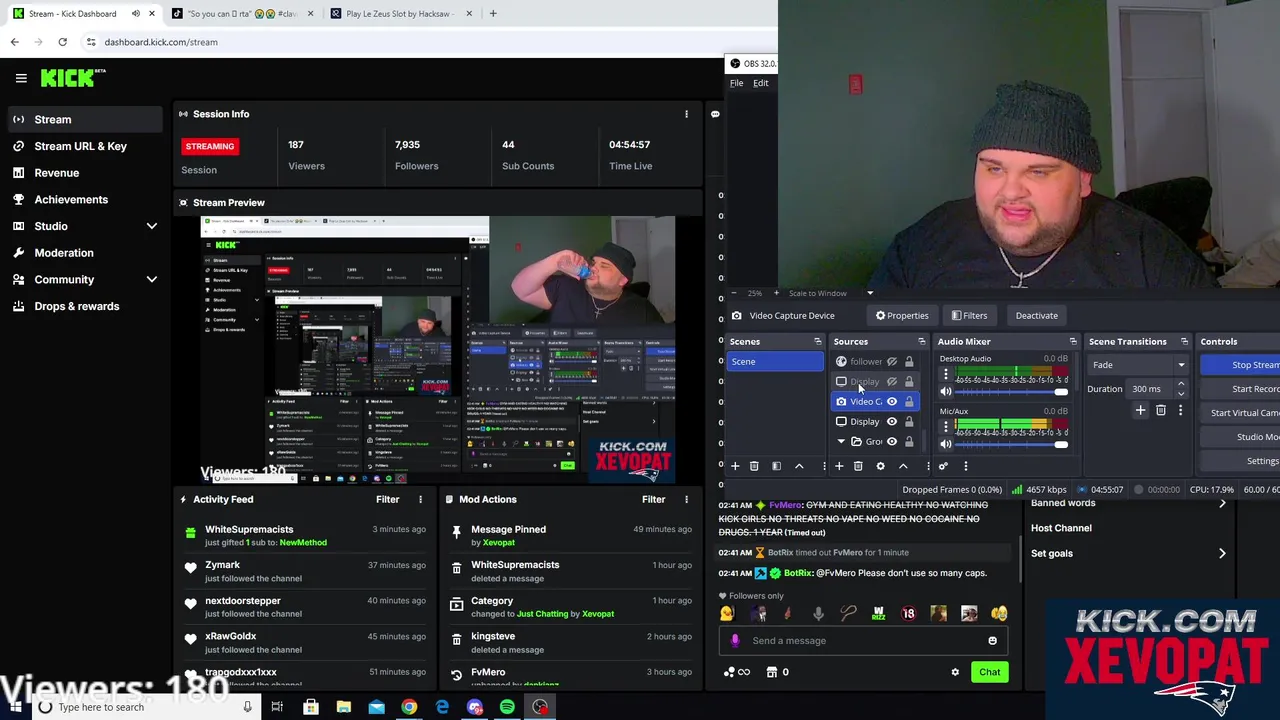This screenshot has width=1280, height=720.
Task: Show the hidden Display source
Action: [892, 382]
